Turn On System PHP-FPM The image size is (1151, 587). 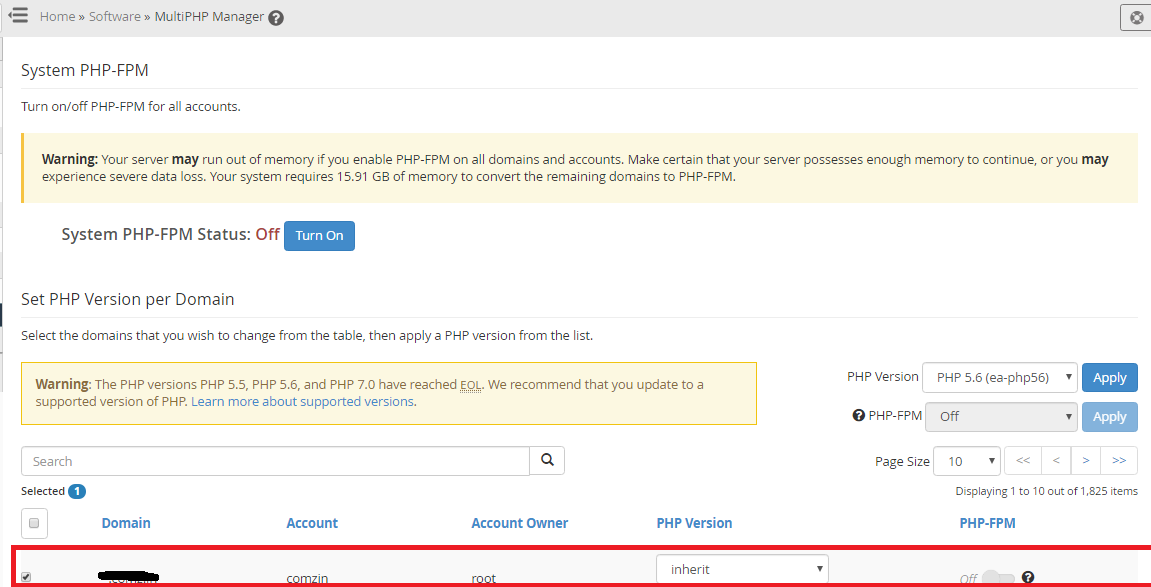[x=319, y=236]
